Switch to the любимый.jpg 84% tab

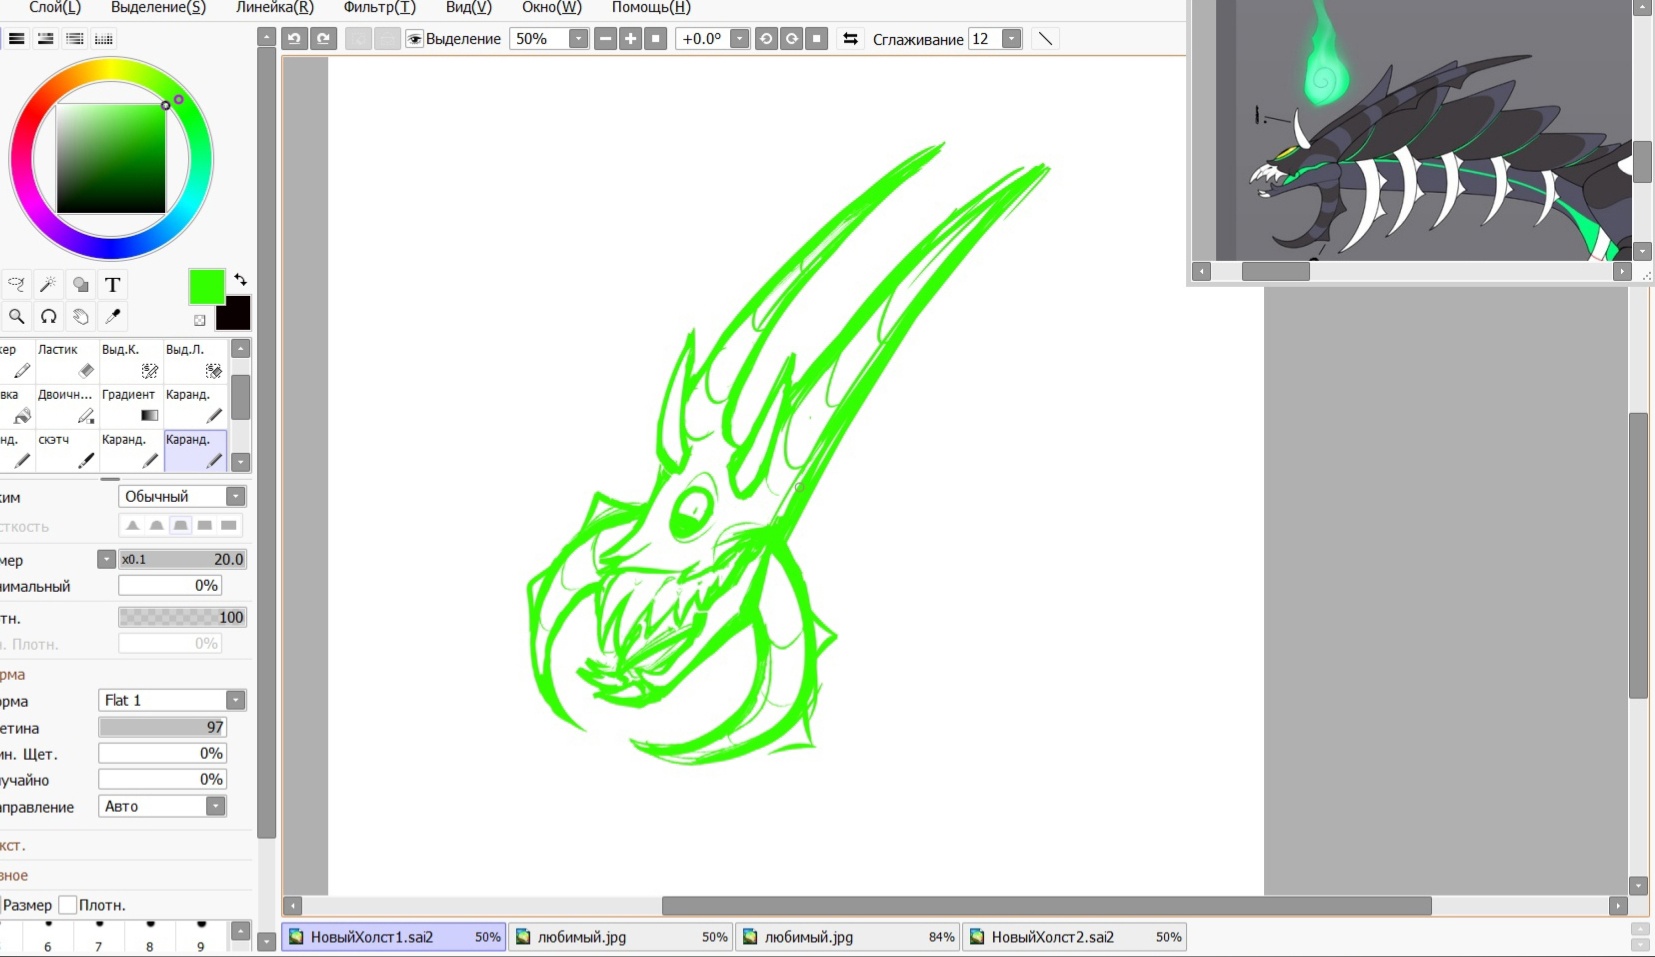847,937
